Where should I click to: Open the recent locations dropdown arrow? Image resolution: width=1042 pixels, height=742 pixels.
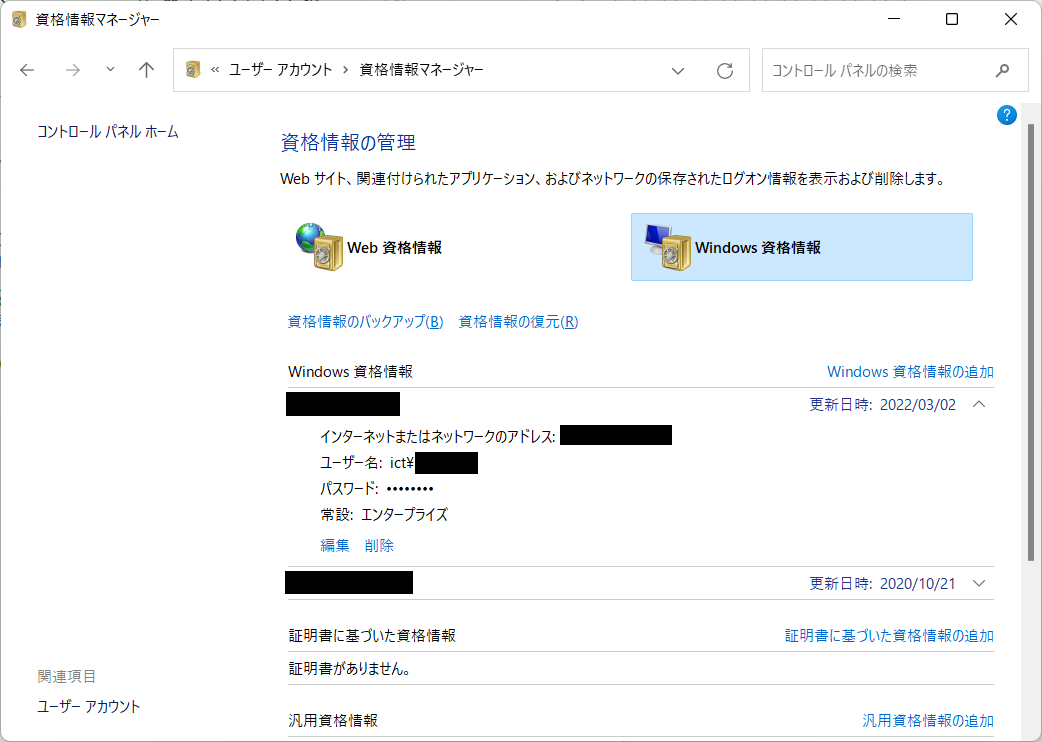click(110, 69)
